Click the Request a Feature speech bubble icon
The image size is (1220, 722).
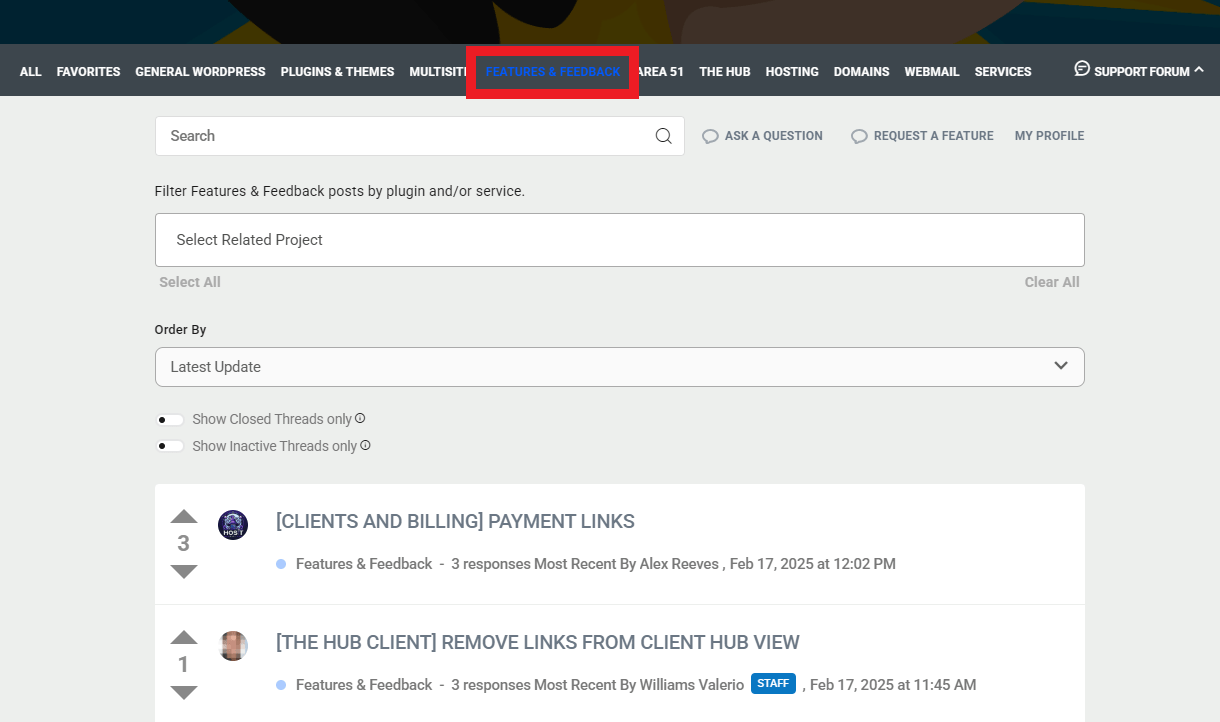859,136
